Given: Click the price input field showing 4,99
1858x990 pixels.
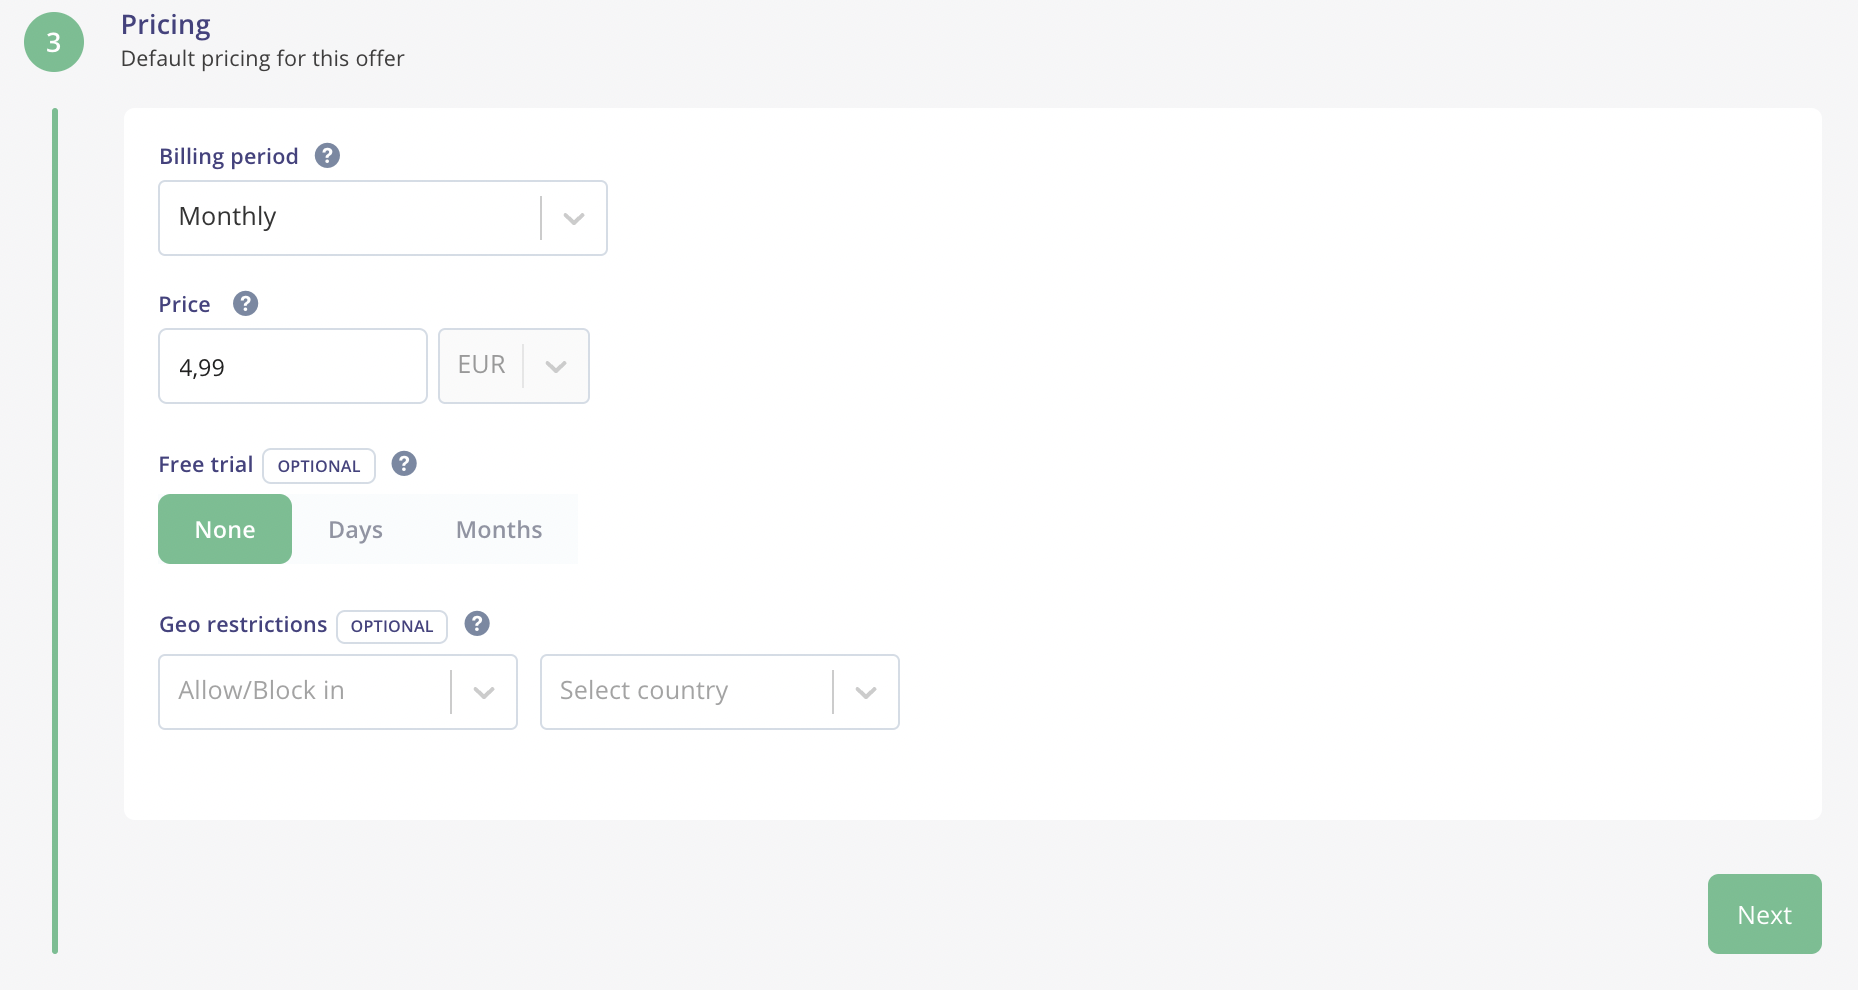Looking at the screenshot, I should coord(293,366).
